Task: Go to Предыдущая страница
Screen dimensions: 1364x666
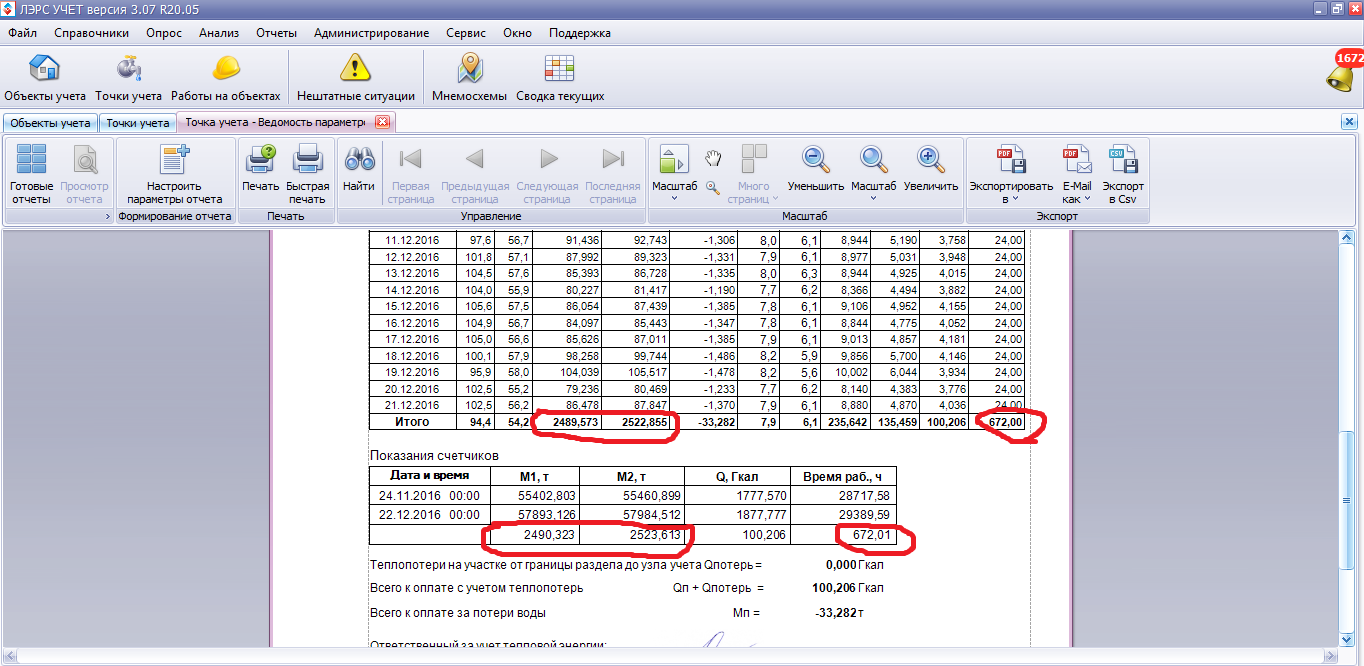Action: [x=475, y=174]
